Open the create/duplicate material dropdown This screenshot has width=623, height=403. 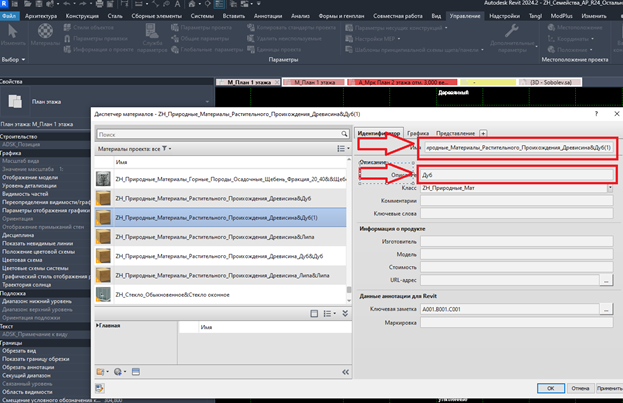[103, 372]
